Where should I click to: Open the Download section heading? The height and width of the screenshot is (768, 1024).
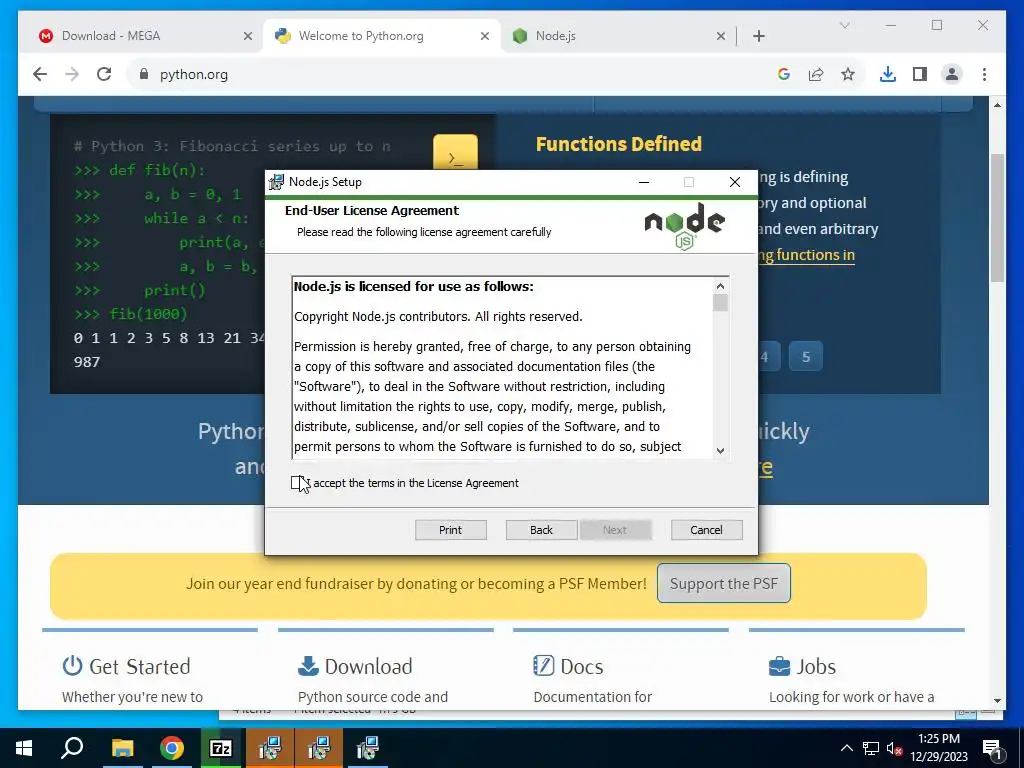pyautogui.click(x=368, y=667)
